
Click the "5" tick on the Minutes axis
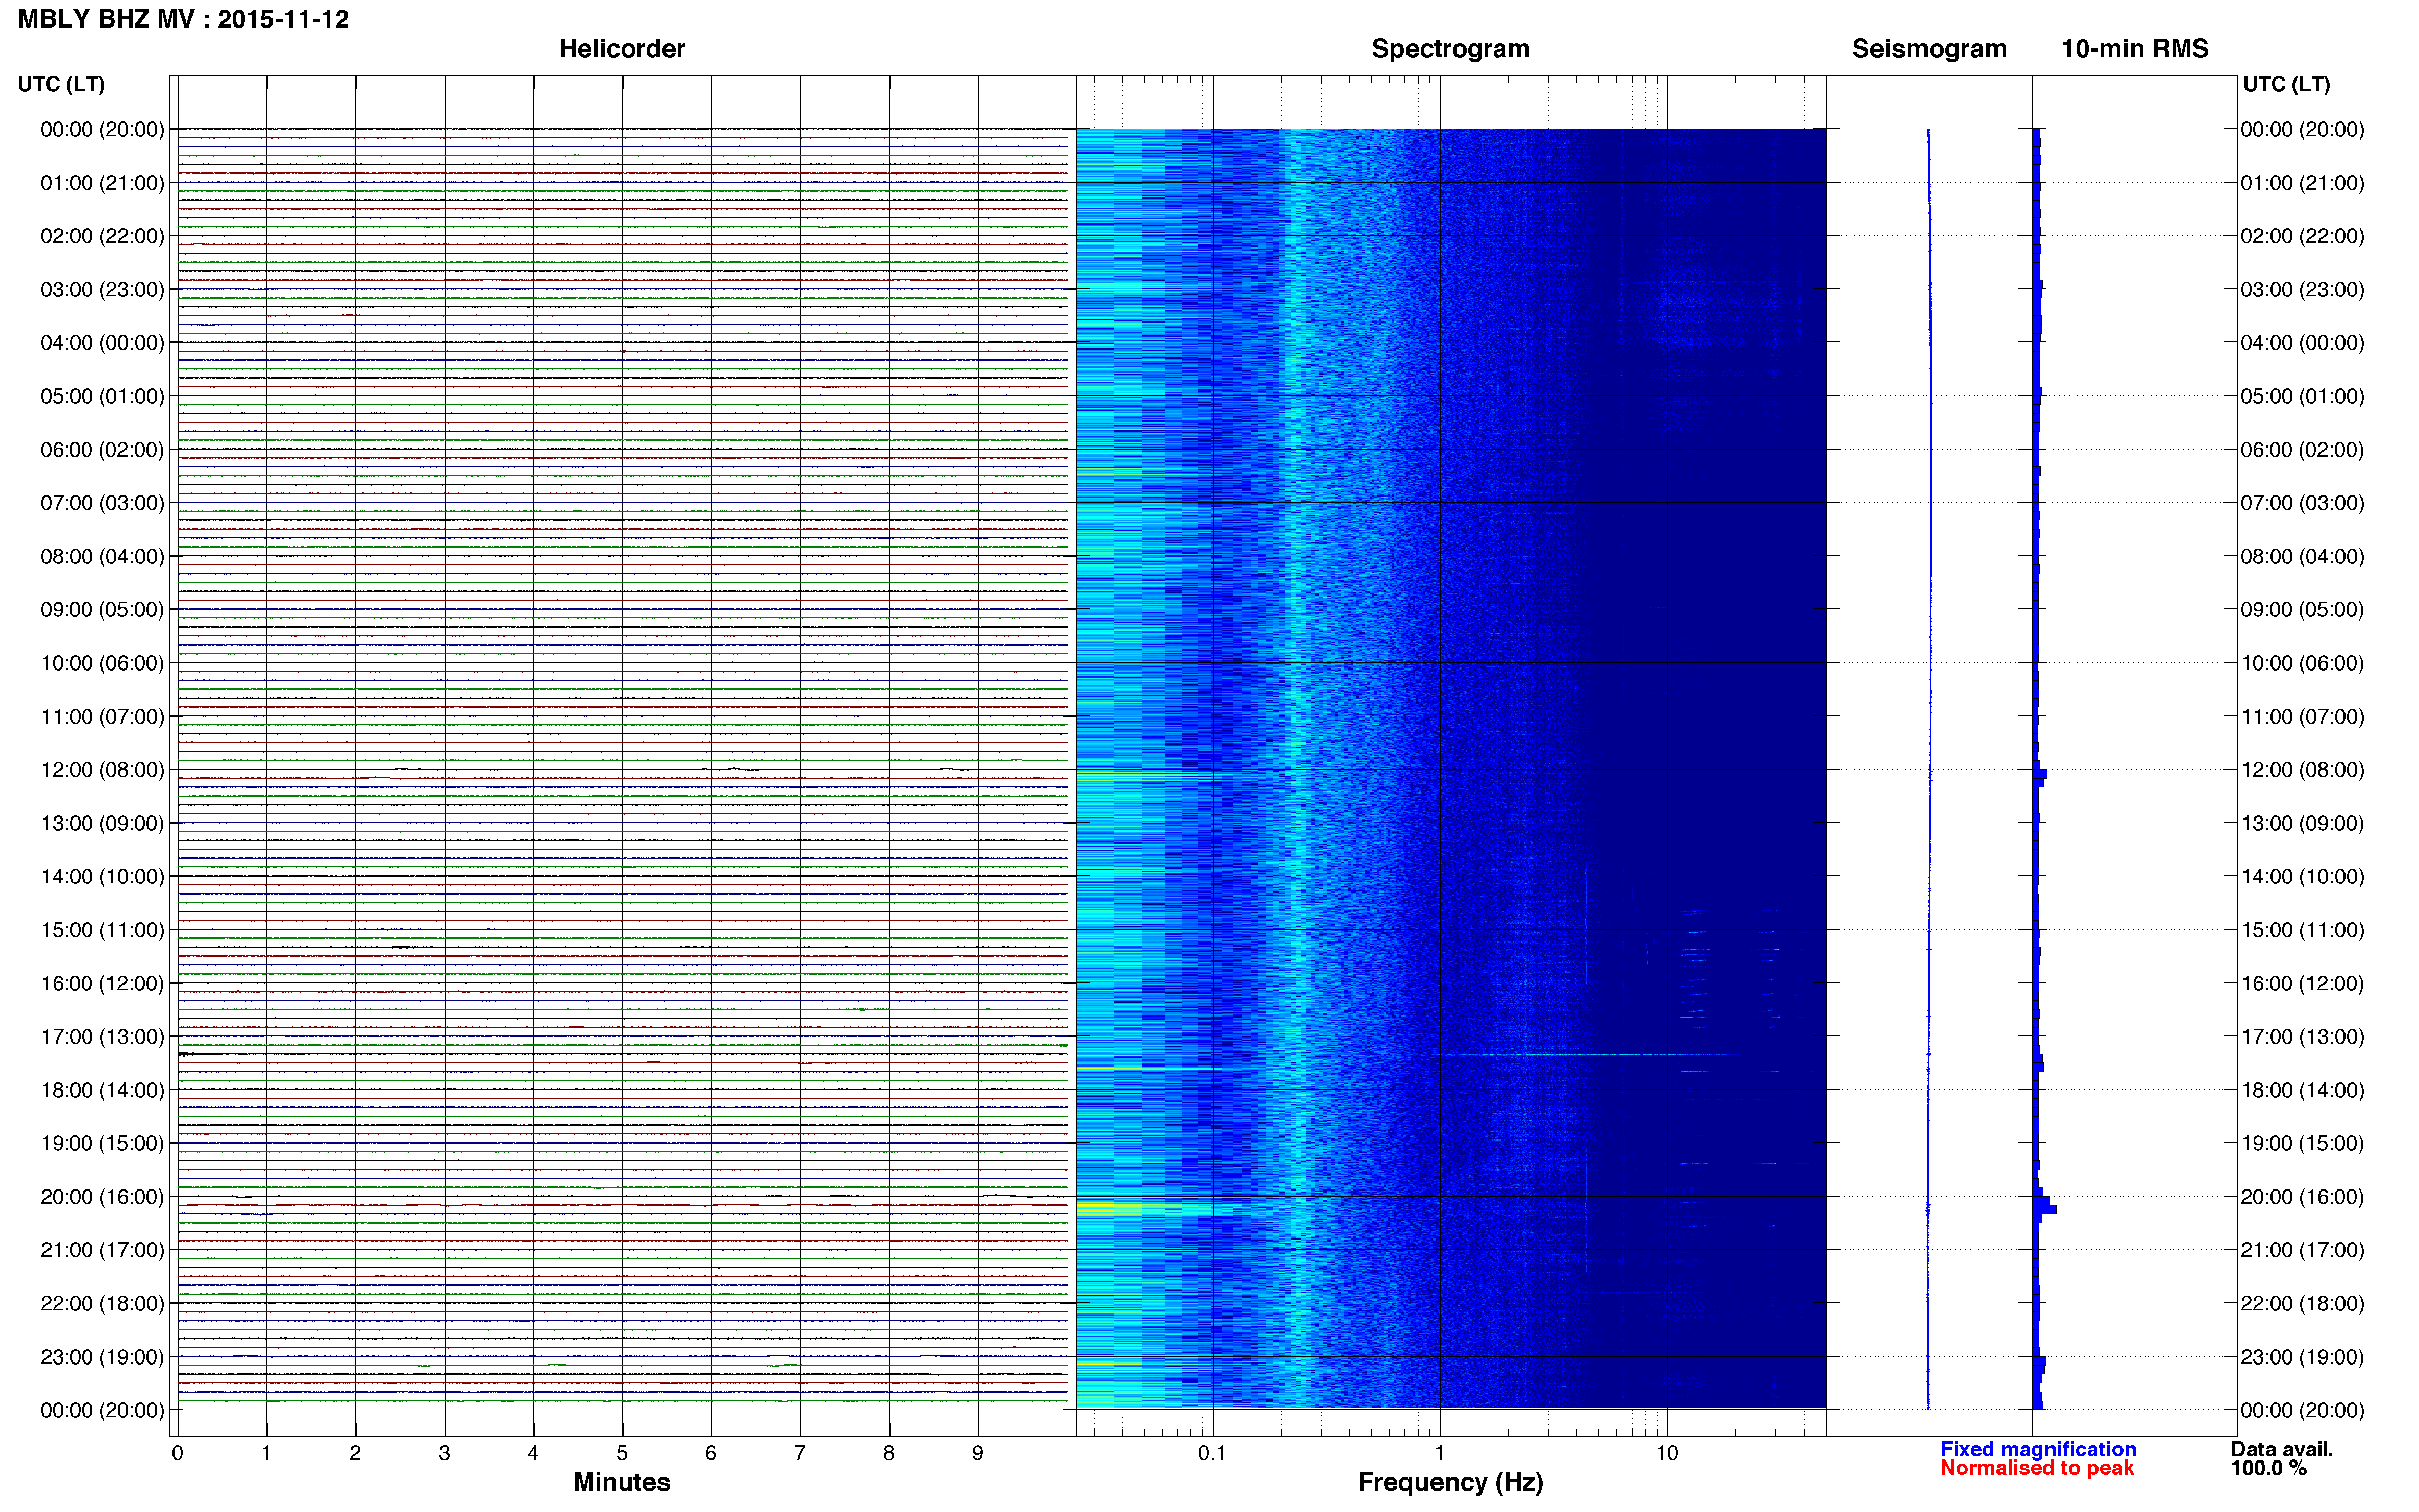622,1453
